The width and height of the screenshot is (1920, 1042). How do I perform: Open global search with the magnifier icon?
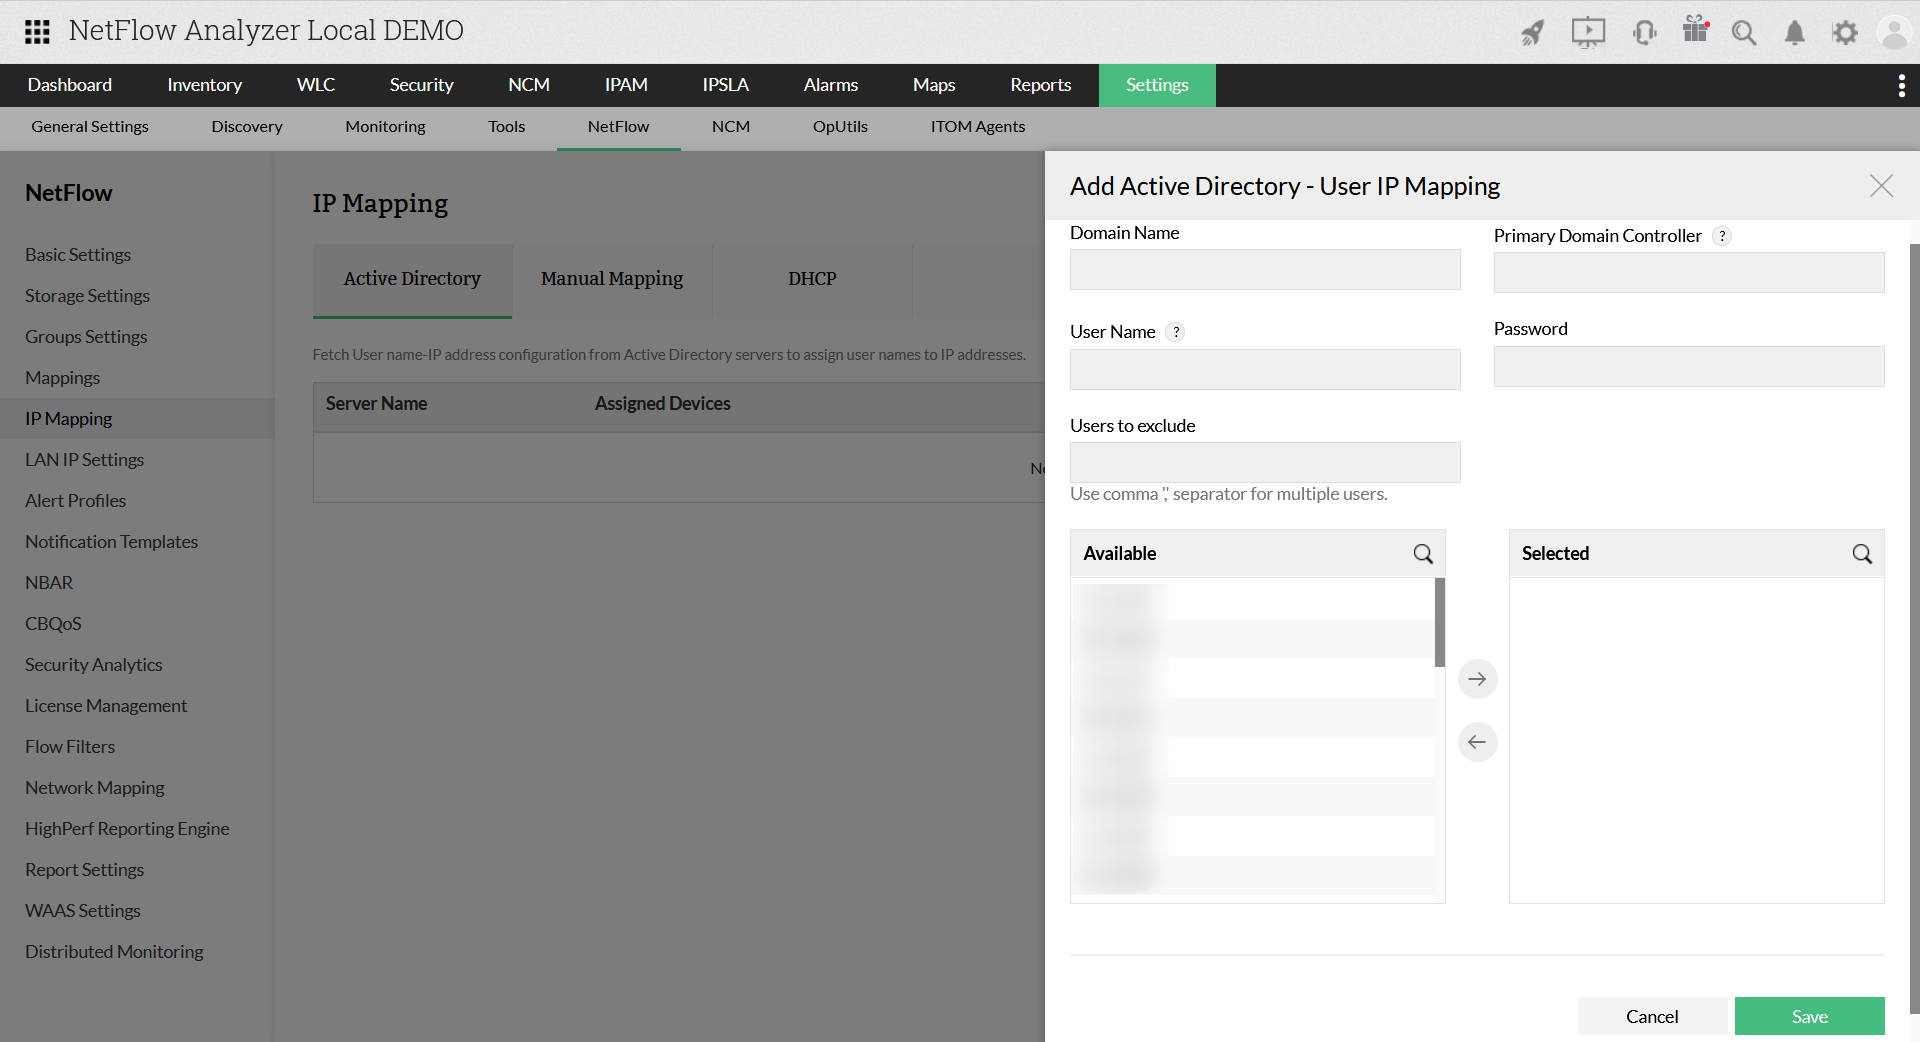point(1744,33)
